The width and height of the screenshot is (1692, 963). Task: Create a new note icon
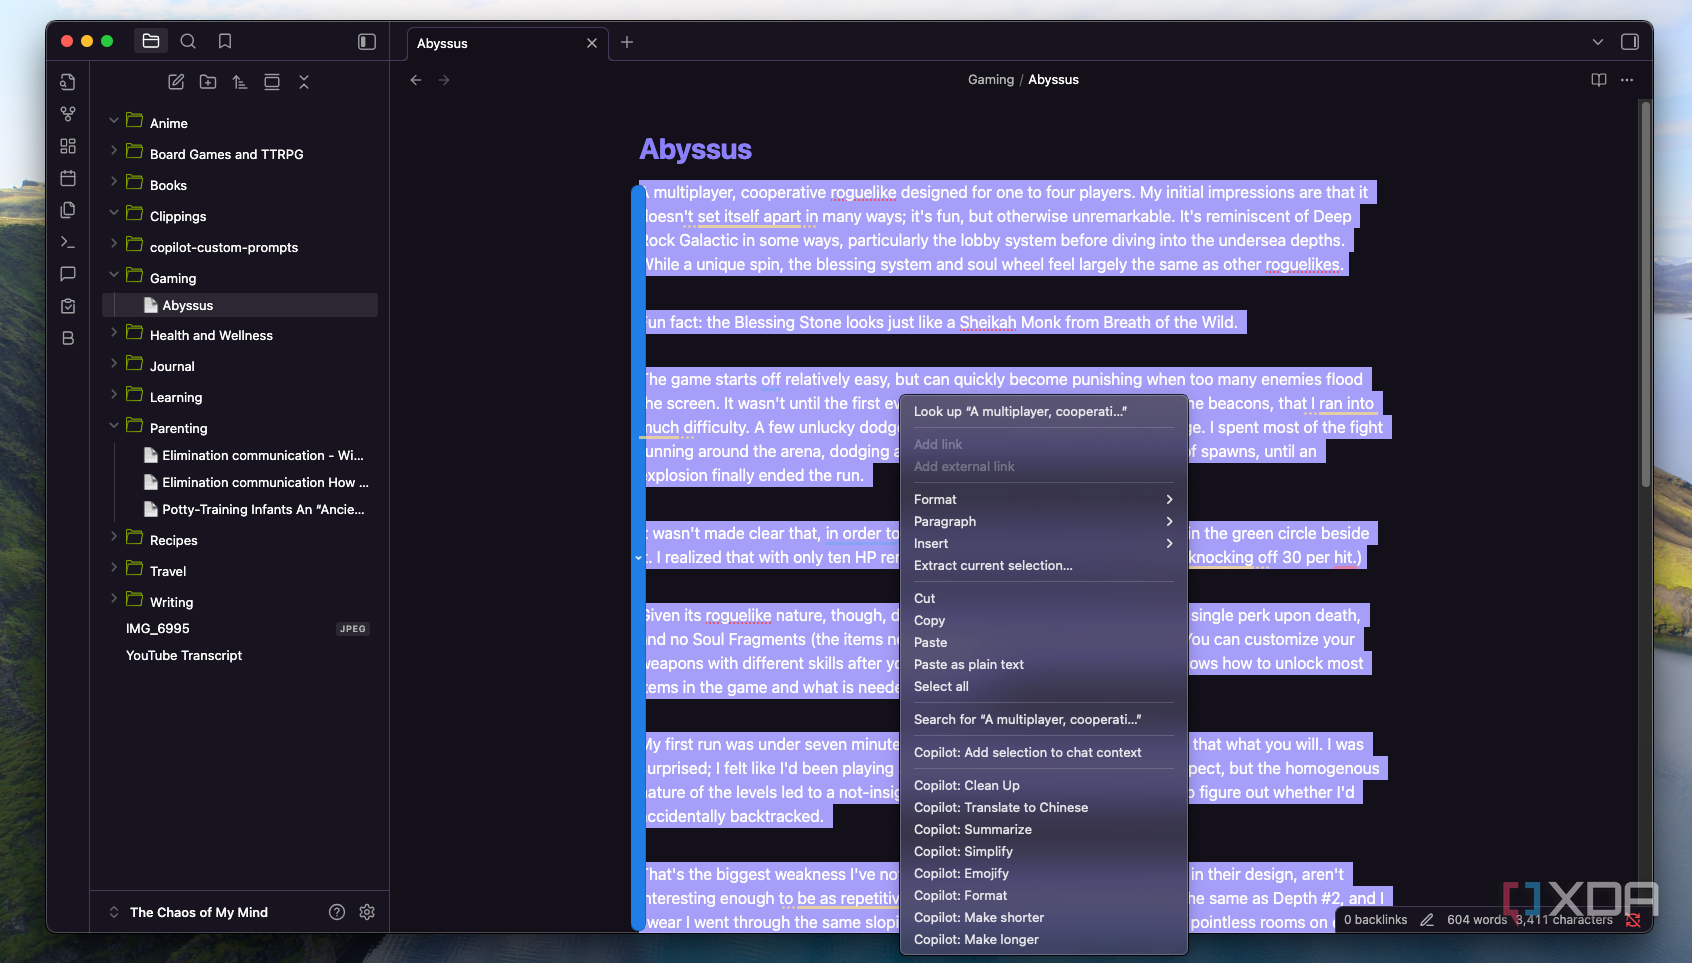pos(176,82)
